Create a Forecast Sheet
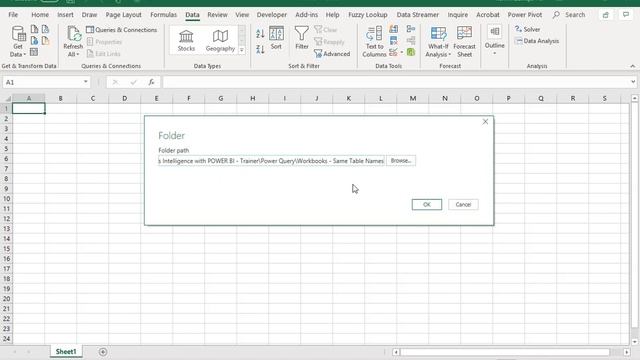 (x=464, y=42)
